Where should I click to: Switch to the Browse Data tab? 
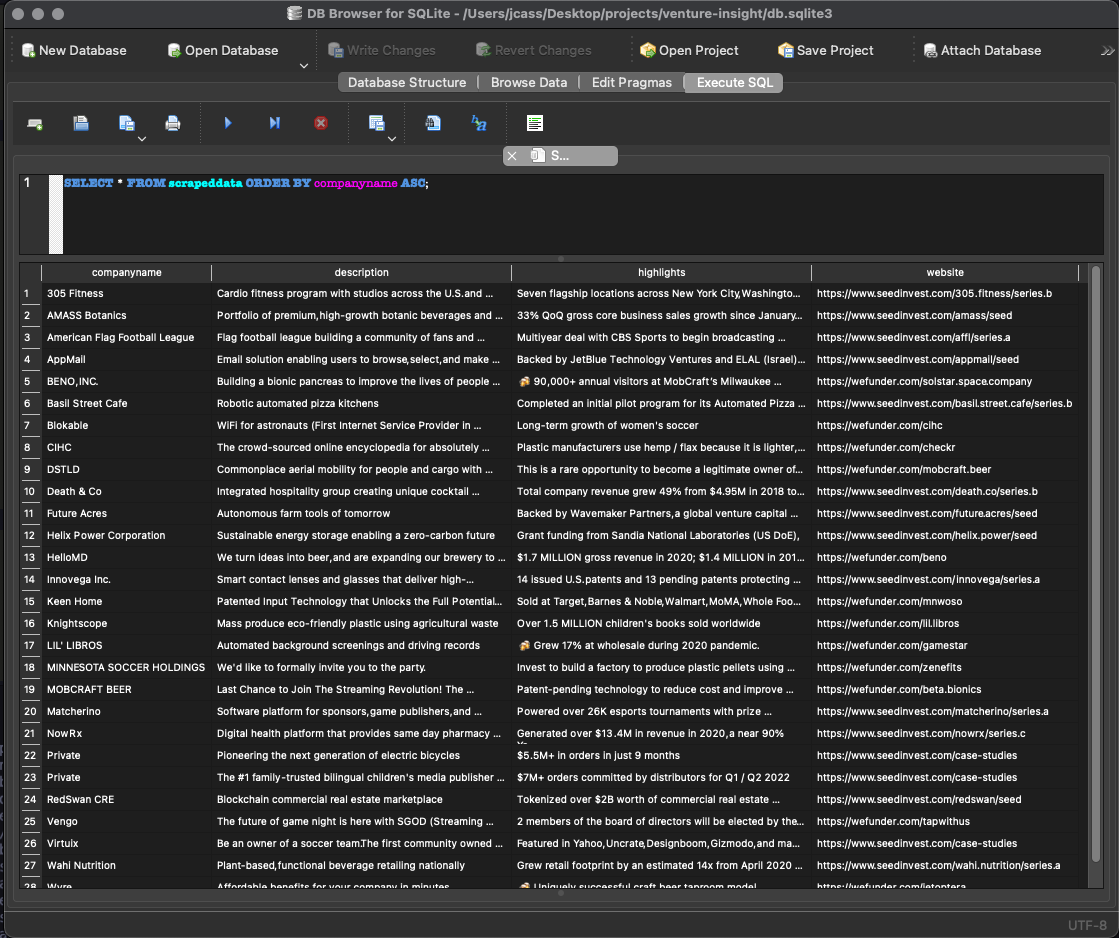pos(529,83)
